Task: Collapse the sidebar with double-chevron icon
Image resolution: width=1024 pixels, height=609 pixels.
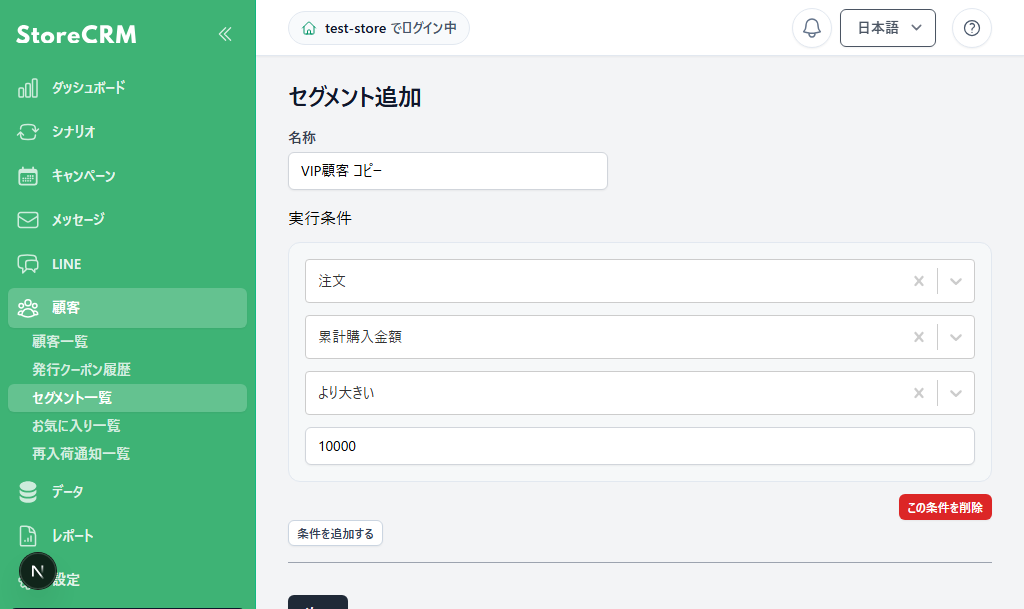Action: (x=225, y=34)
